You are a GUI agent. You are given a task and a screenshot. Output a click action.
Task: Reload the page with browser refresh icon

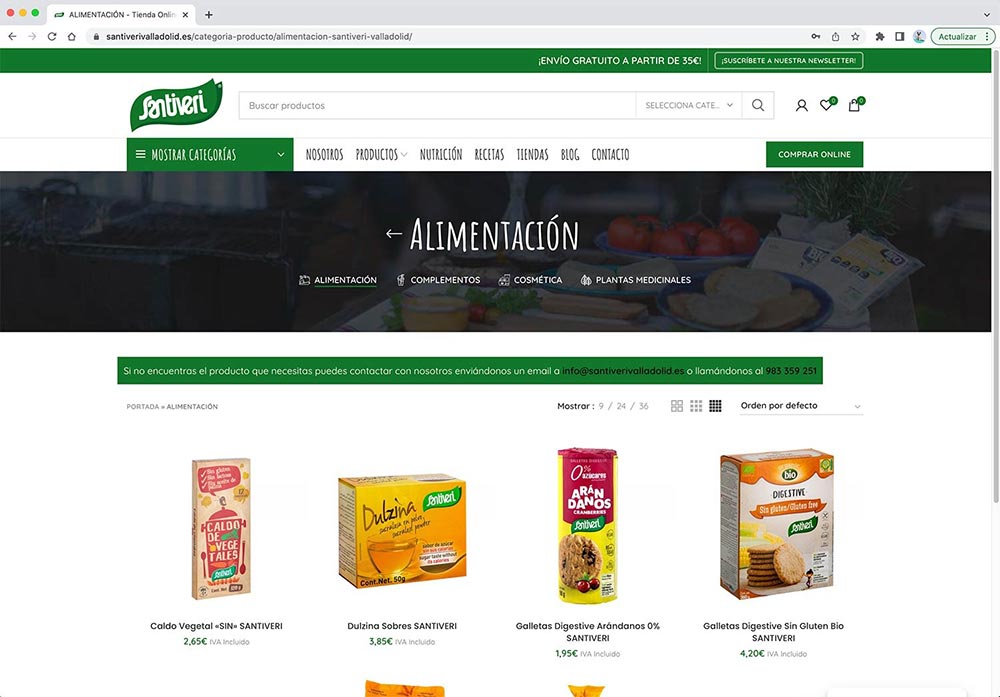(x=52, y=36)
